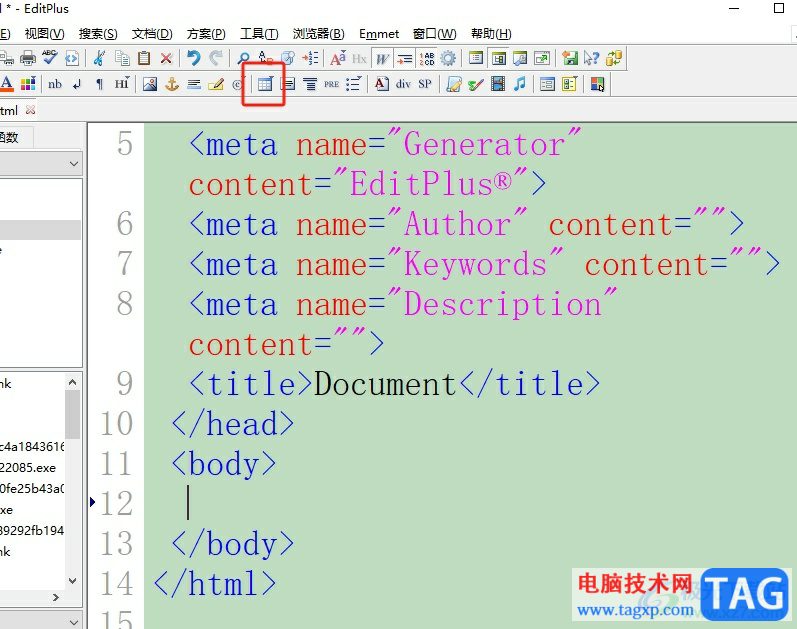Center text with the center align icon
Screen dimensions: 797x629
pos(310,84)
